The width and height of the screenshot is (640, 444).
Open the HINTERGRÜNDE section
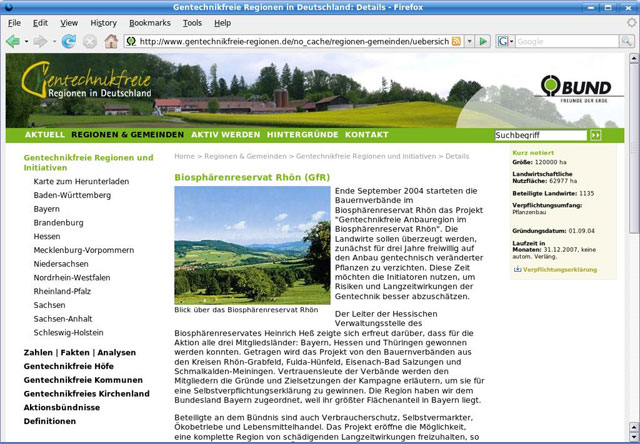[x=302, y=135]
